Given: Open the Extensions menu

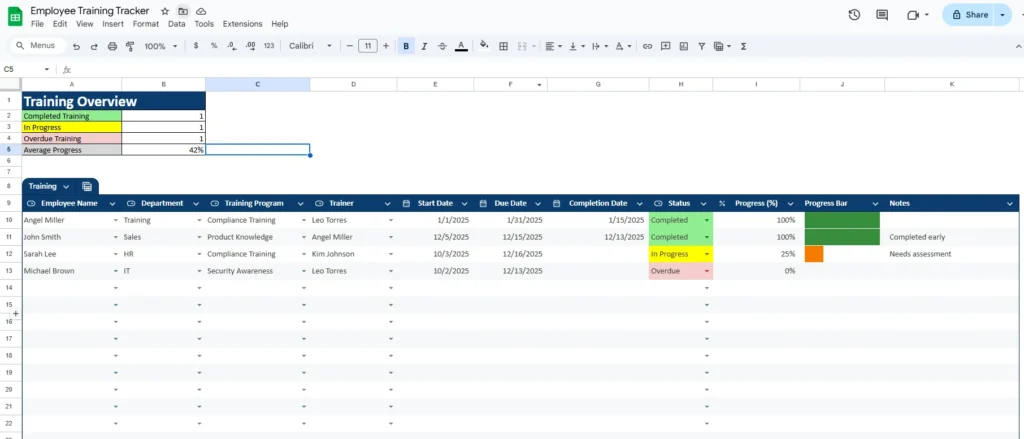Looking at the screenshot, I should pyautogui.click(x=242, y=24).
